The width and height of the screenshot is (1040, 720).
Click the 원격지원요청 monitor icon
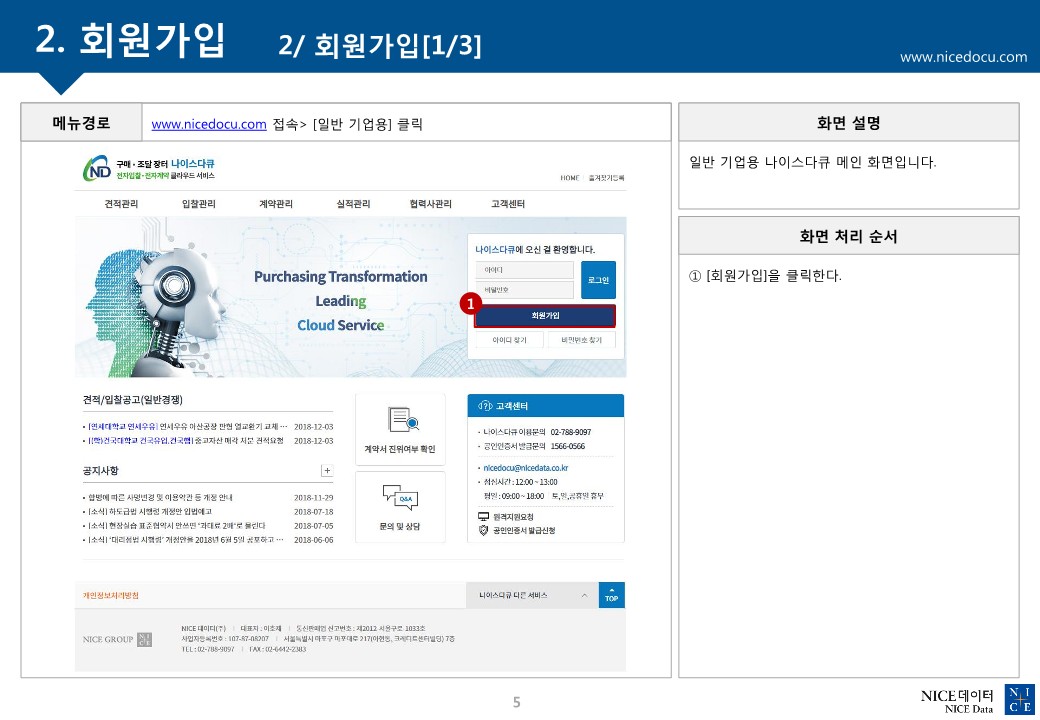(484, 516)
